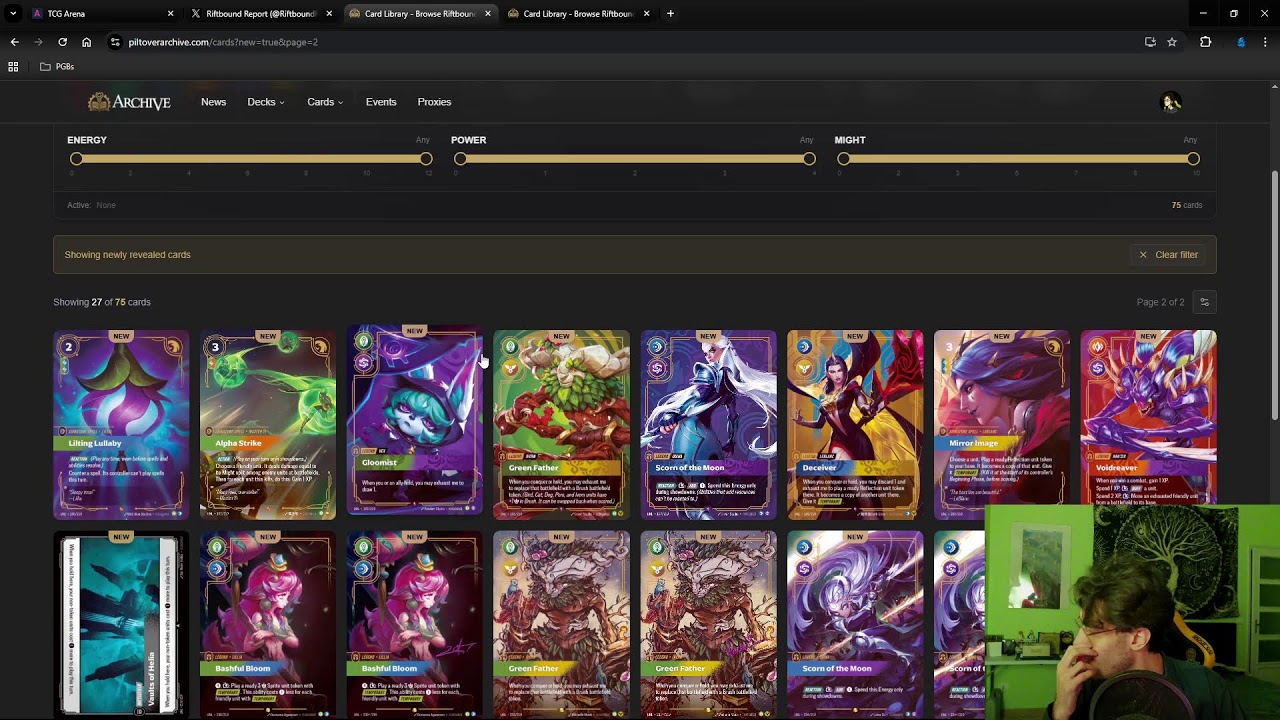The height and width of the screenshot is (720, 1280).
Task: Click the MIGHT label
Action: click(x=850, y=140)
